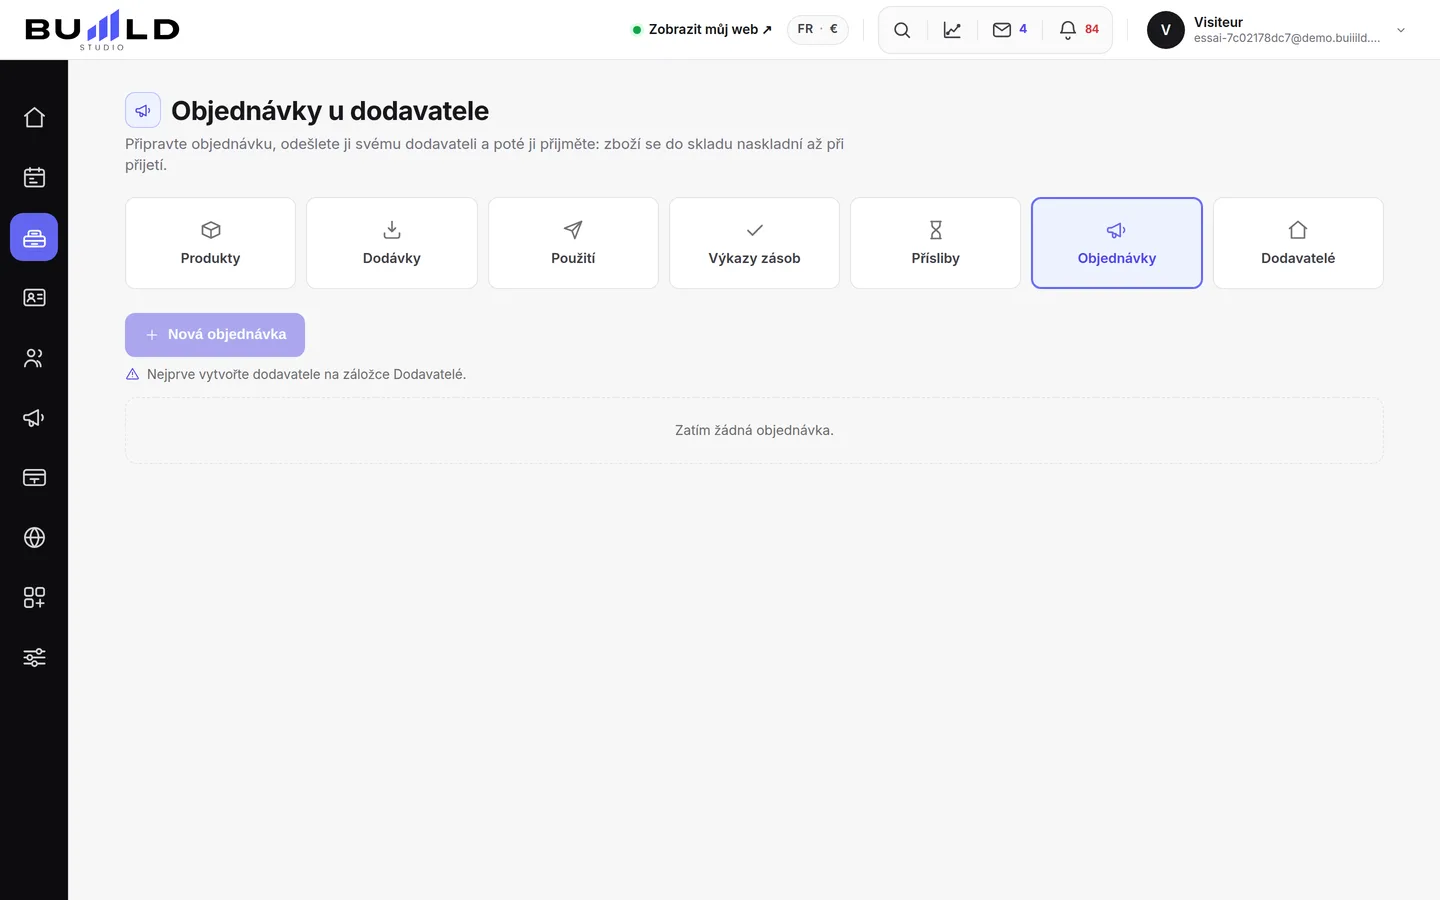The width and height of the screenshot is (1440, 900).
Task: Open the messages envelope icon
Action: tap(1001, 30)
